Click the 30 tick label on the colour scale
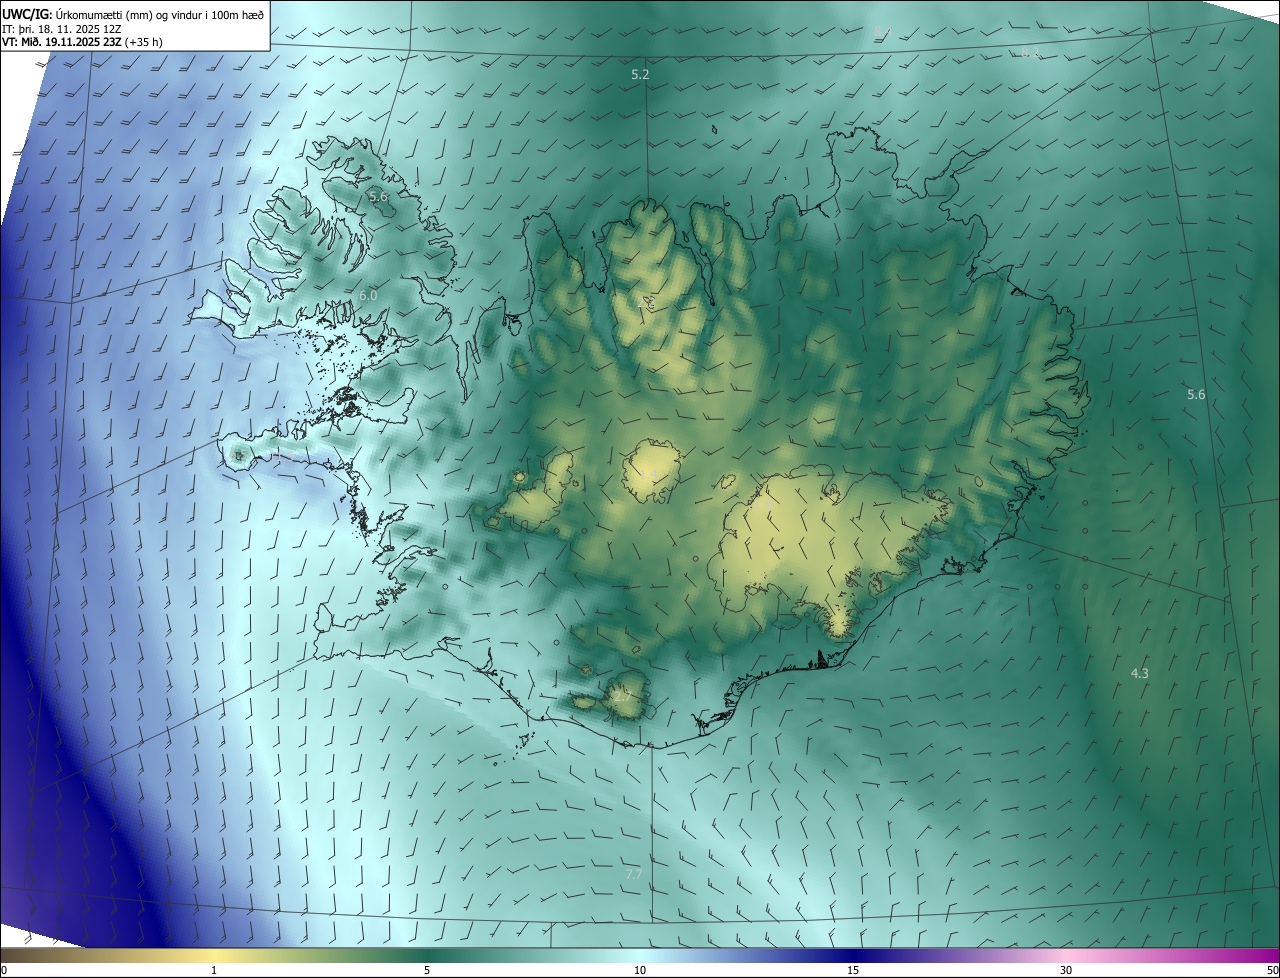 click(1066, 971)
